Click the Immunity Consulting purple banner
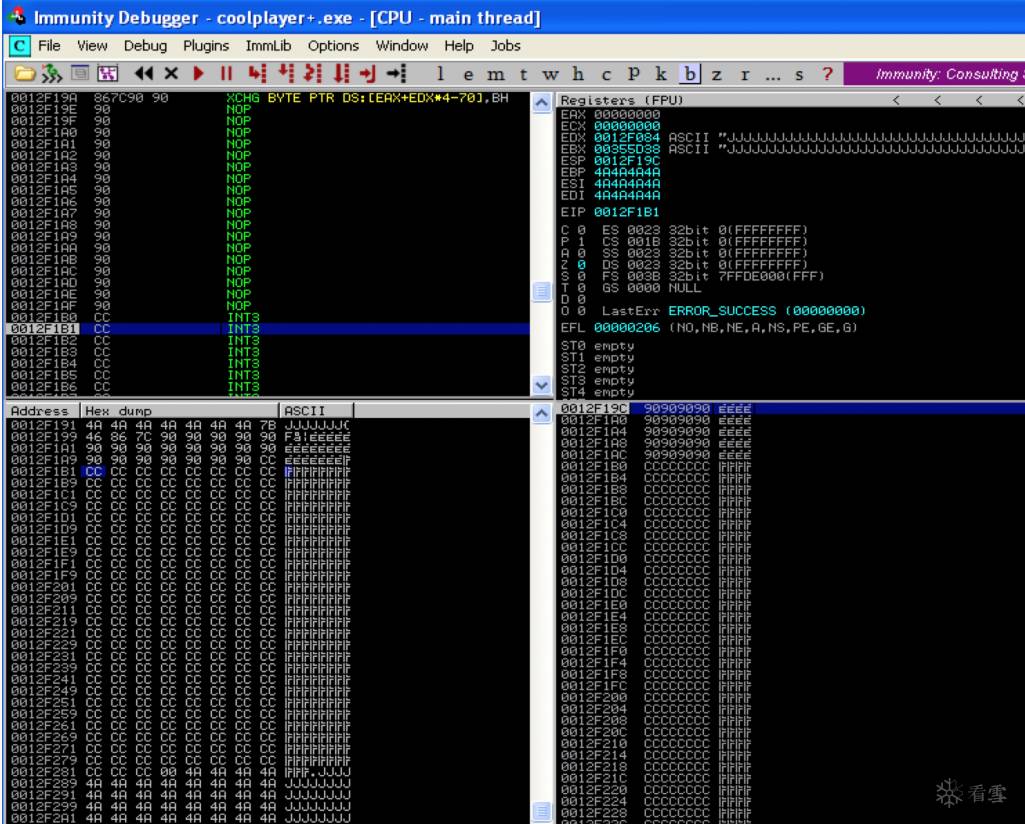Image resolution: width=1025 pixels, height=824 pixels. pos(934,74)
